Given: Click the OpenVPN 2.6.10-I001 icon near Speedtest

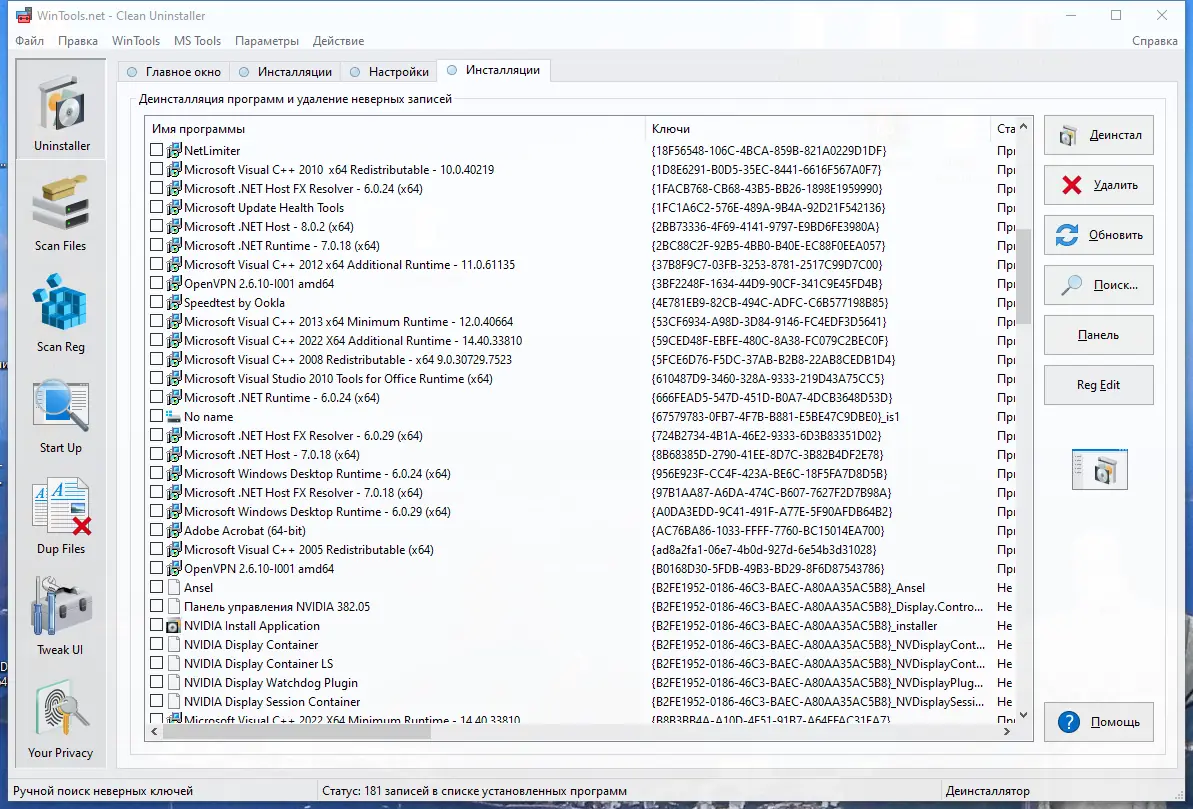Looking at the screenshot, I should pos(173,284).
